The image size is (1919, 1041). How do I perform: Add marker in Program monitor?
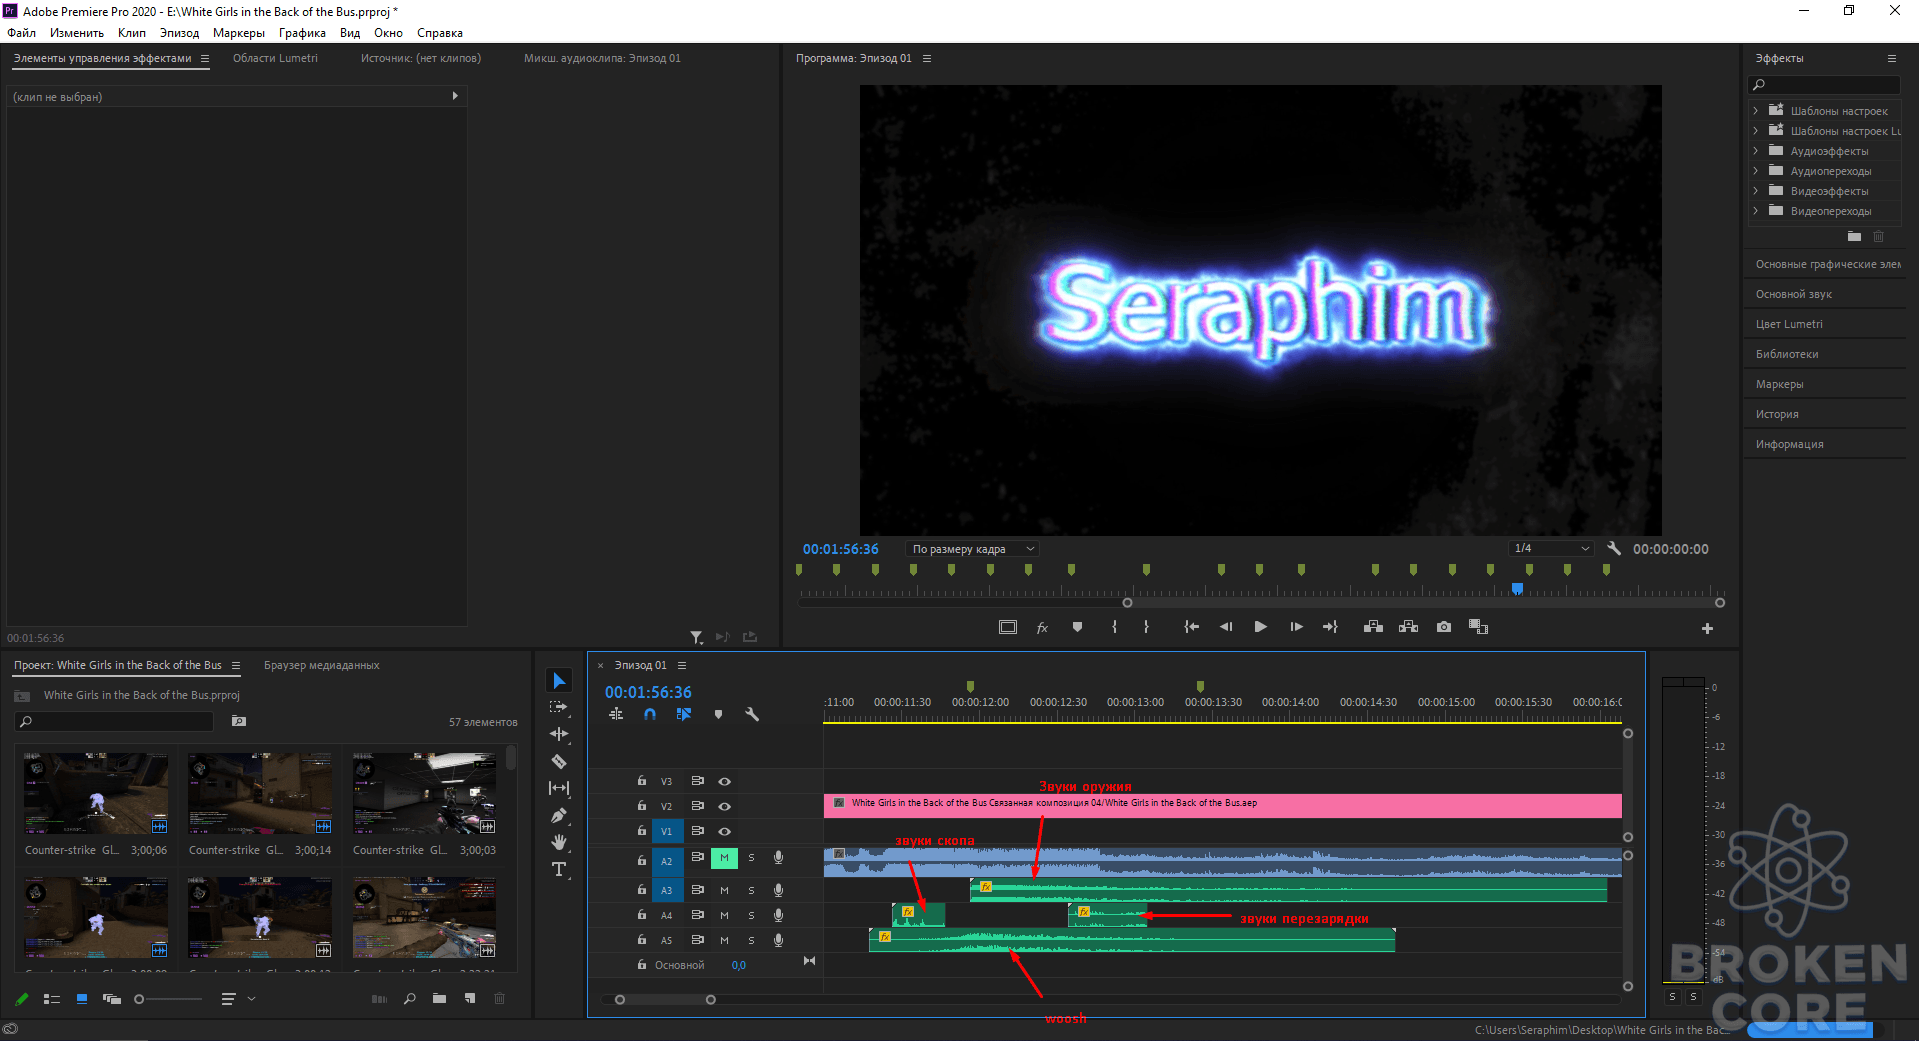(x=1077, y=627)
